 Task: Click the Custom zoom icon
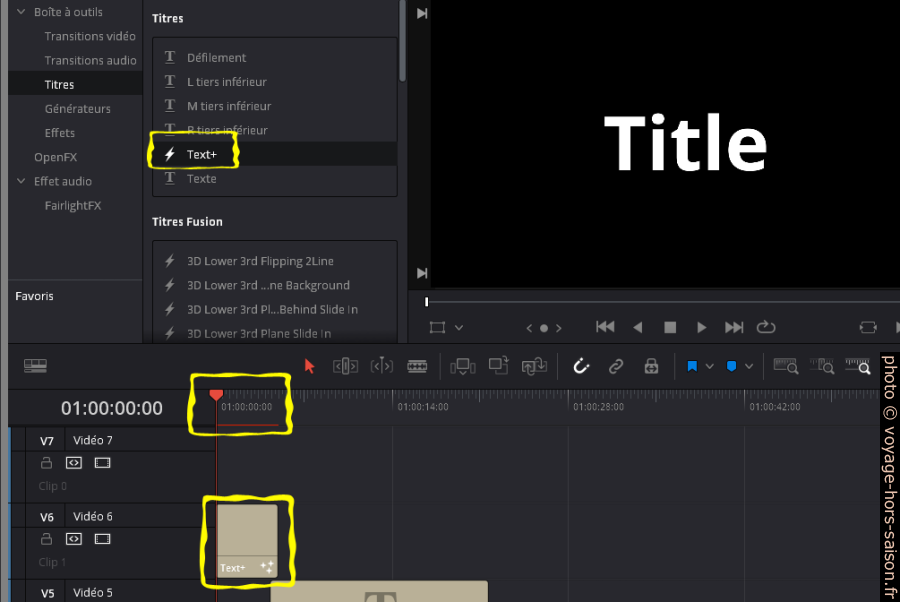(x=858, y=366)
